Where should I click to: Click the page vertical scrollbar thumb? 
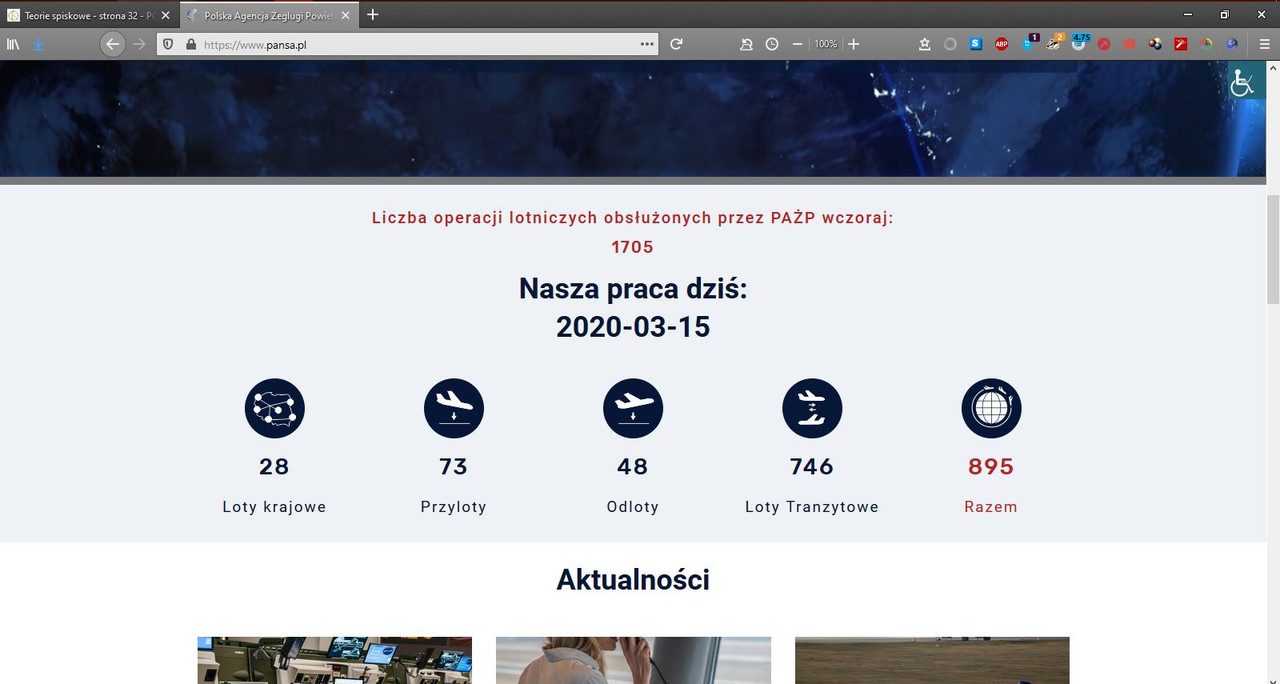tap(1273, 250)
